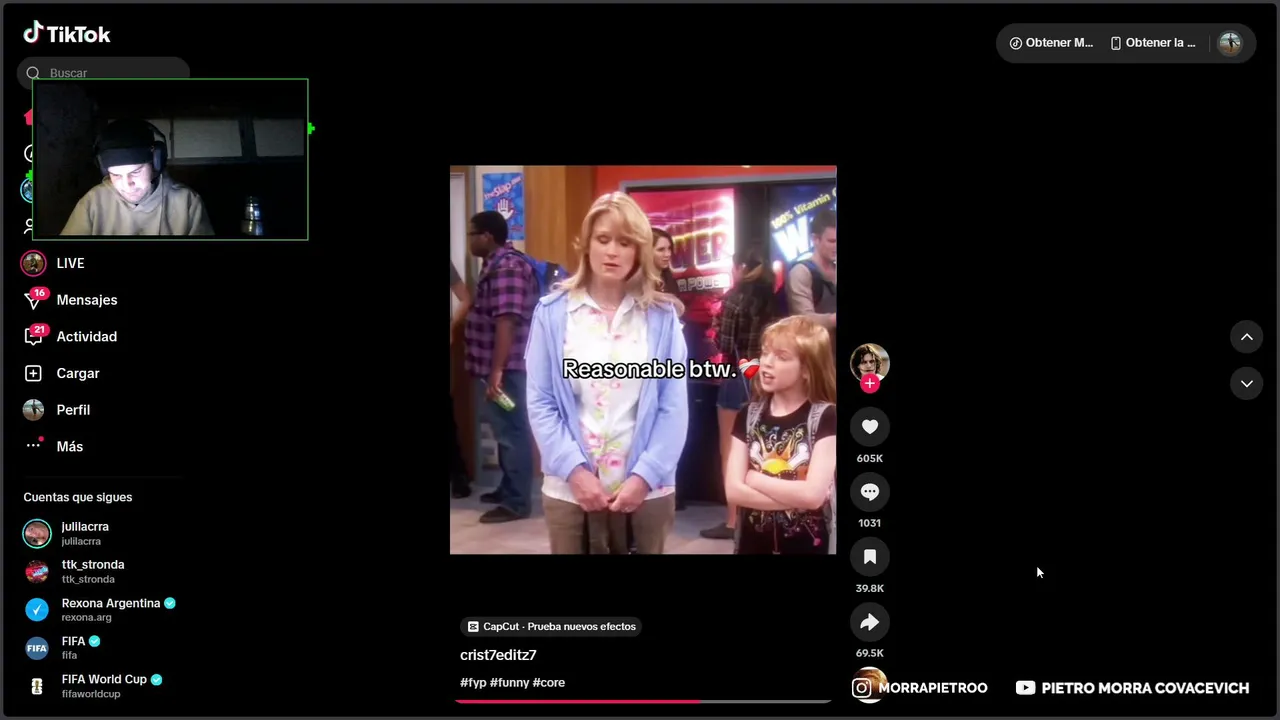The width and height of the screenshot is (1280, 720).
Task: Go to Perfil in the sidebar
Action: click(x=57, y=410)
